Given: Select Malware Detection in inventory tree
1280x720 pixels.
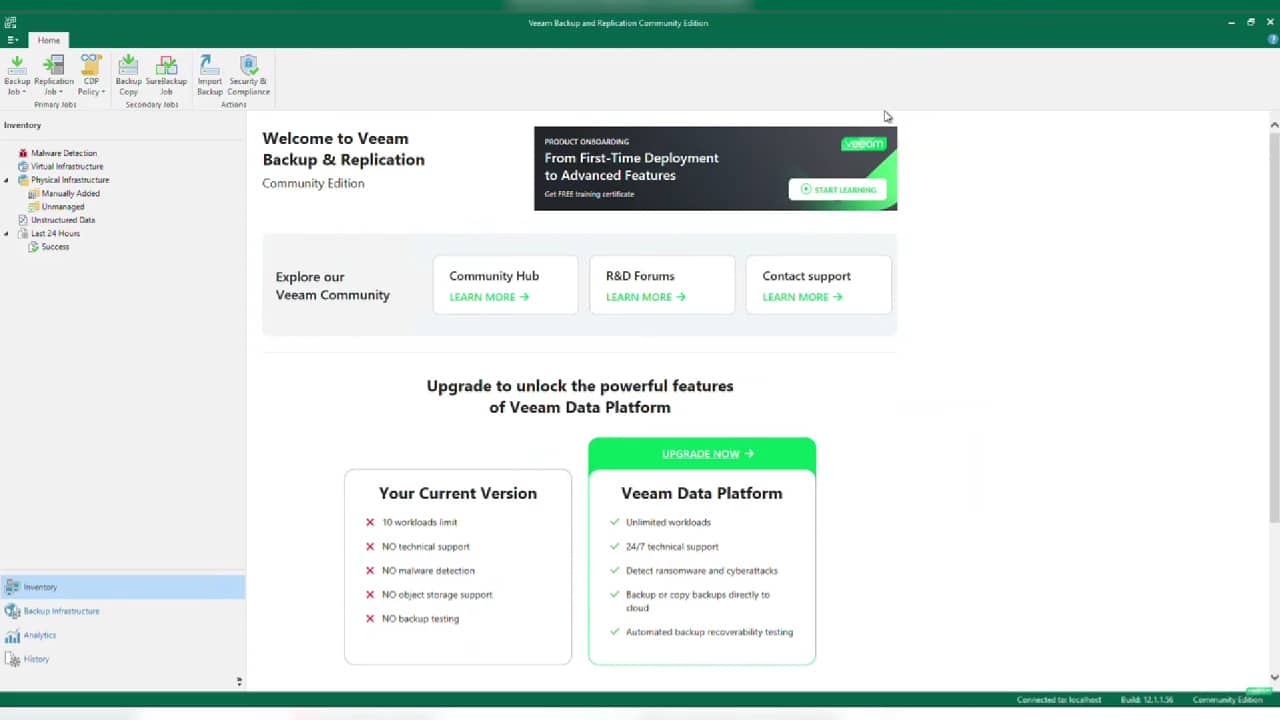Looking at the screenshot, I should tap(63, 153).
